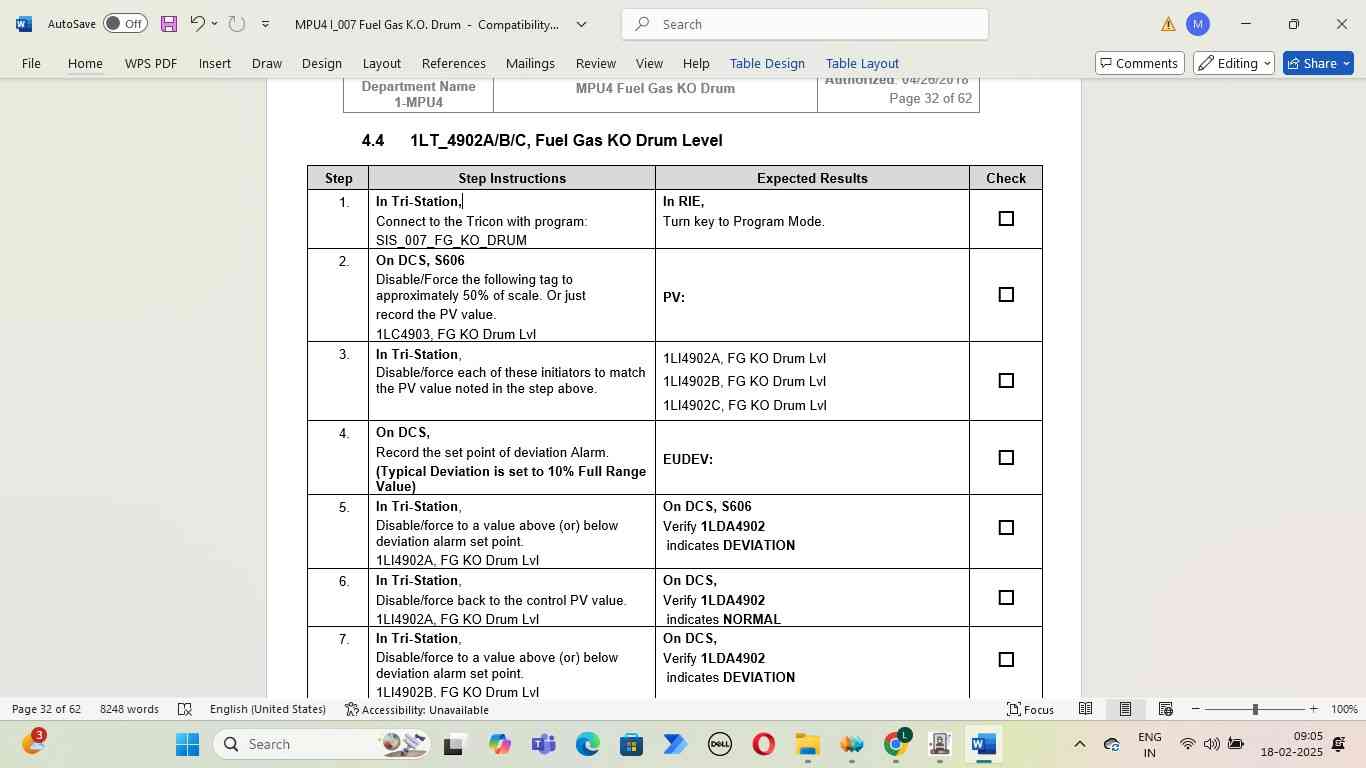Image resolution: width=1366 pixels, height=768 pixels.
Task: Open the Share dropdown
Action: [x=1318, y=63]
